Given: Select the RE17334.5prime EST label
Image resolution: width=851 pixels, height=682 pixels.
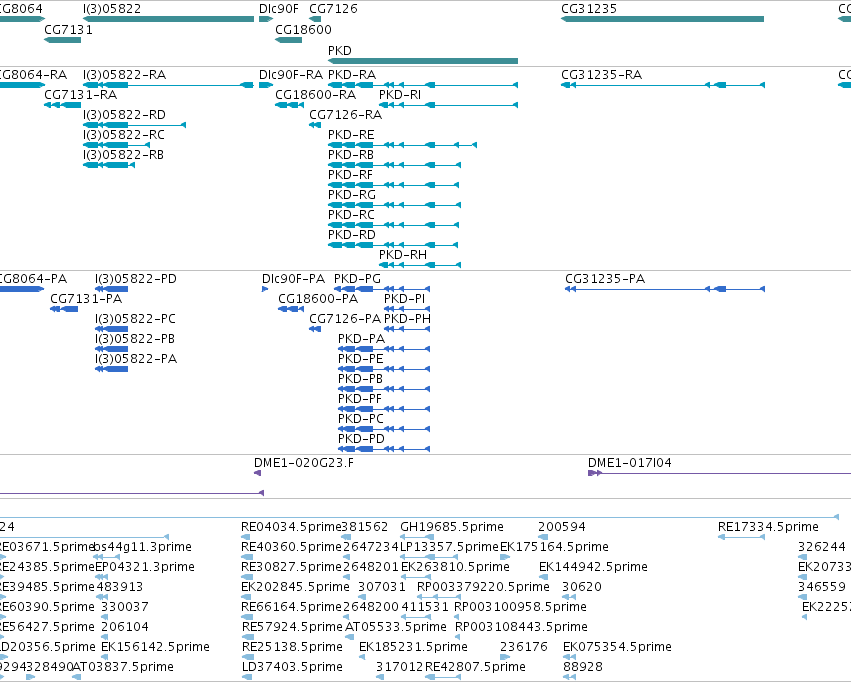Looking at the screenshot, I should pos(769,526).
